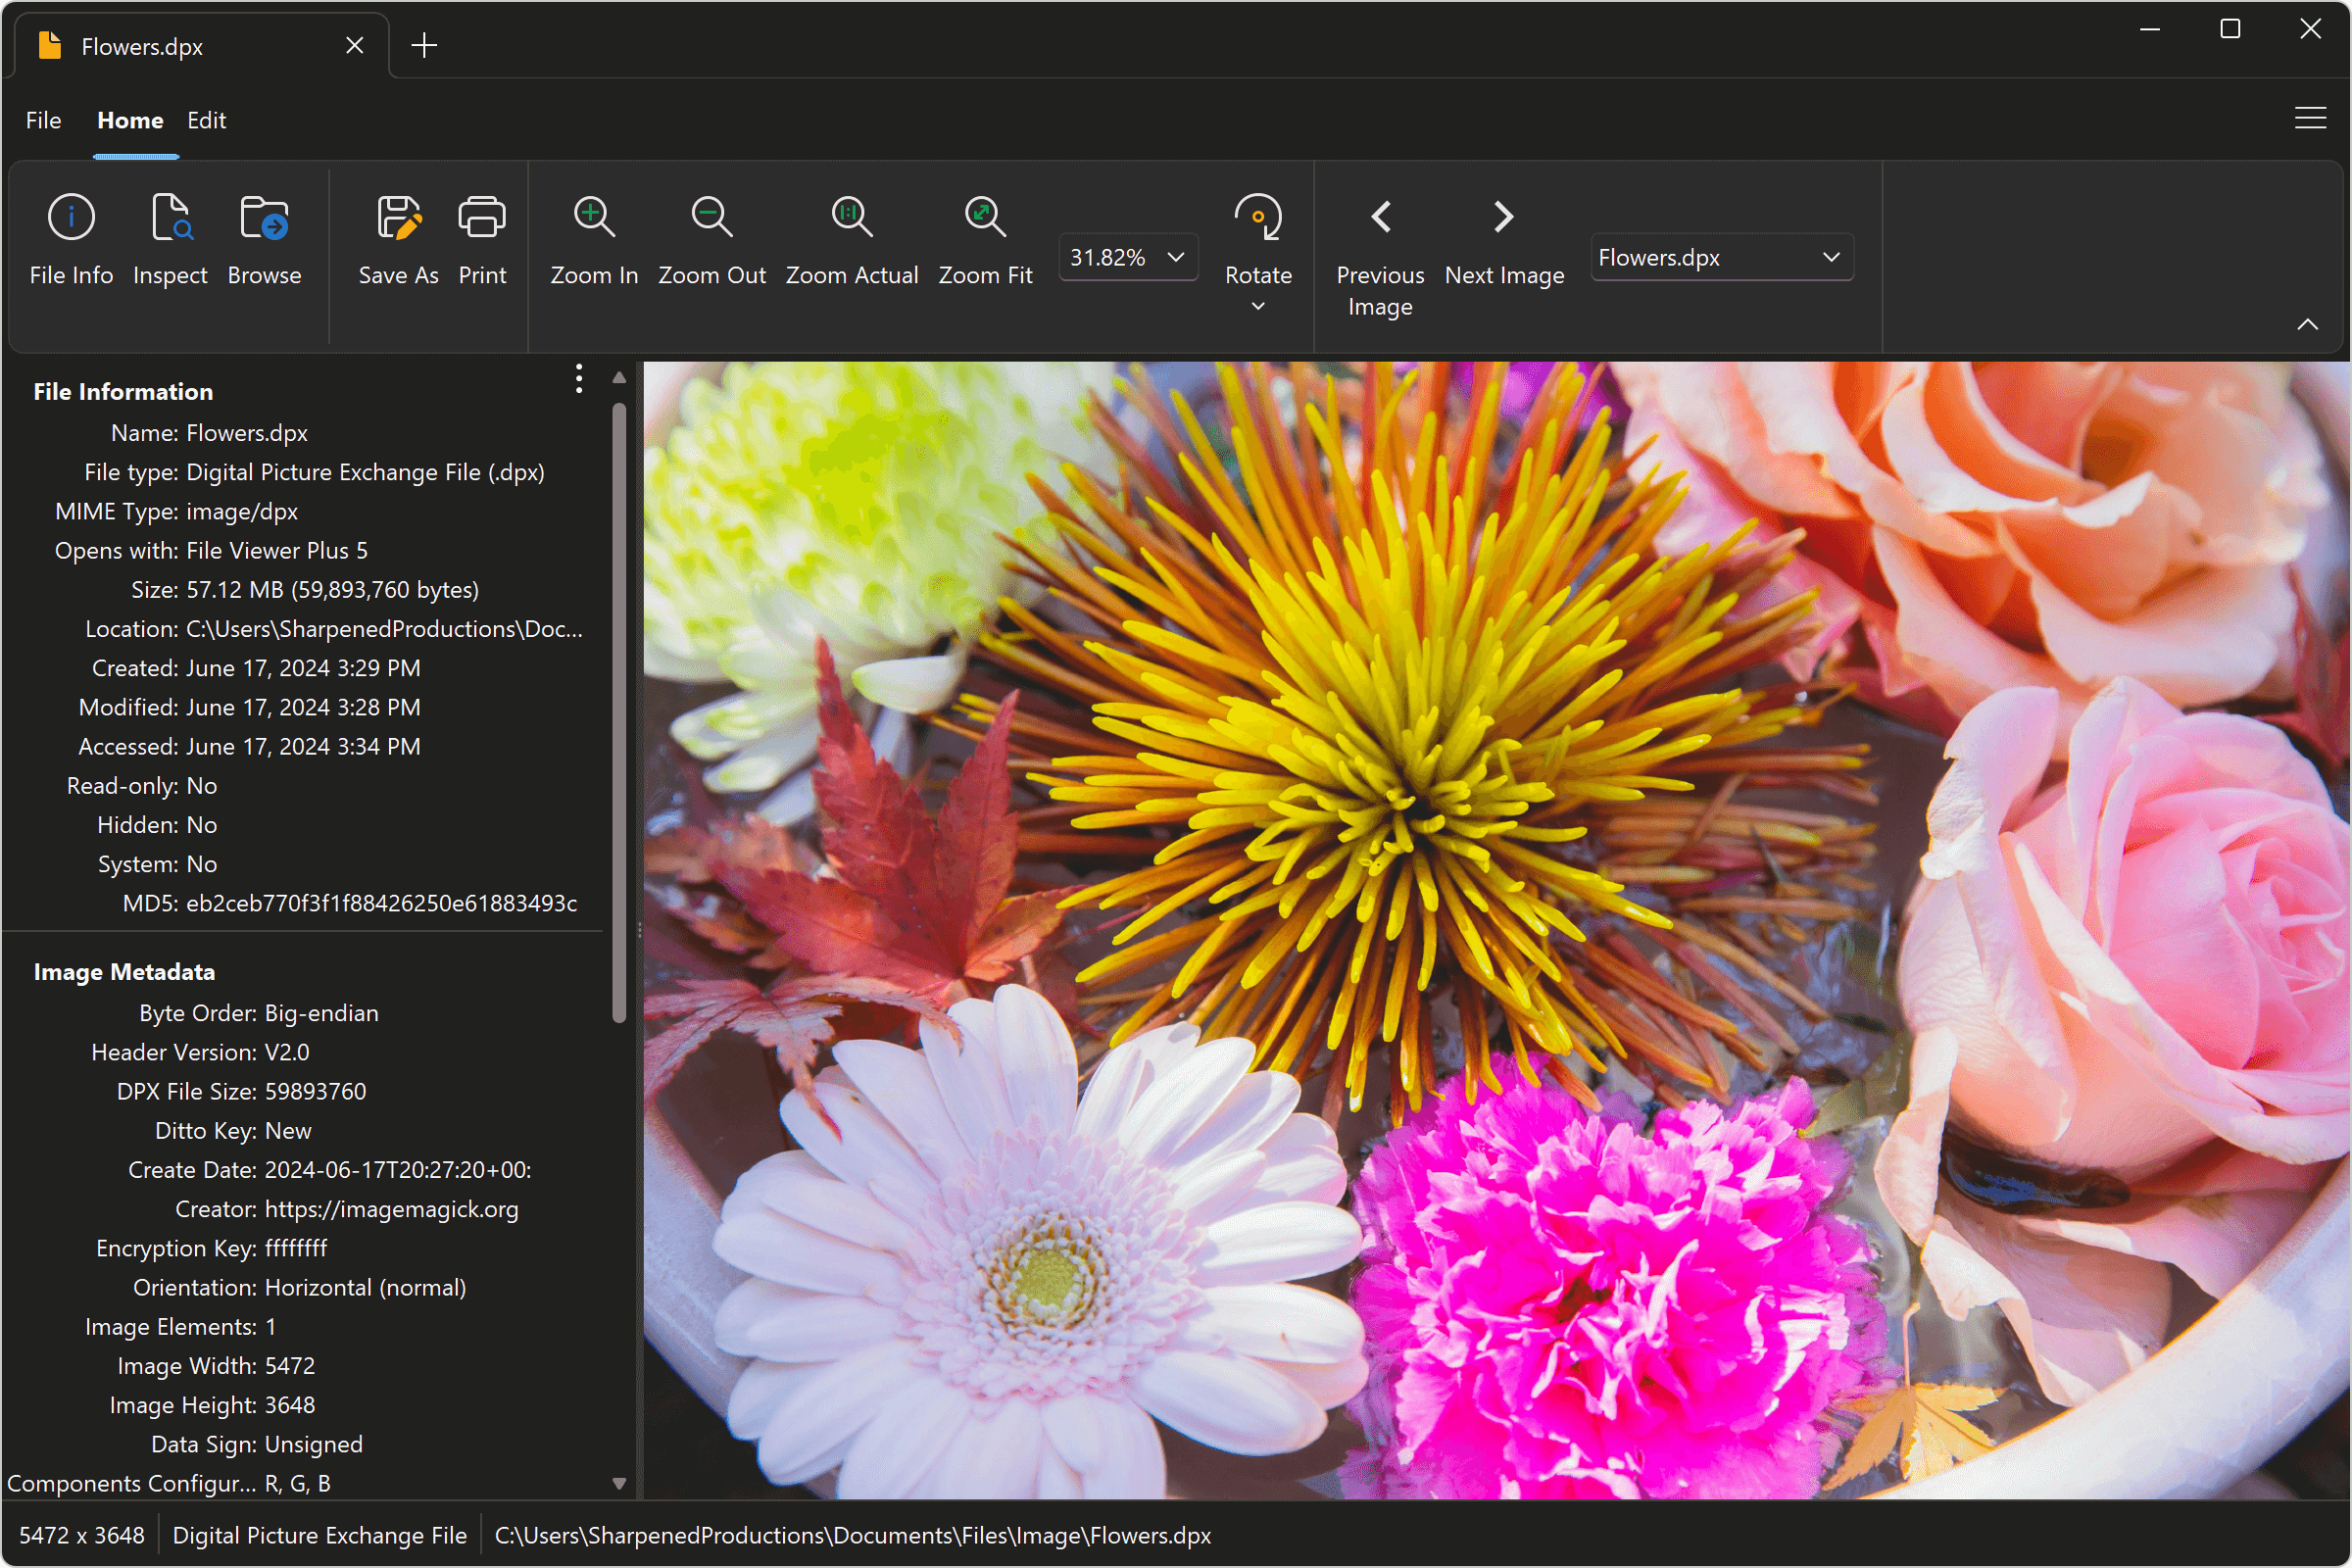Open the File Information panel options menu
Viewport: 2352px width, 1568px height.
[578, 379]
